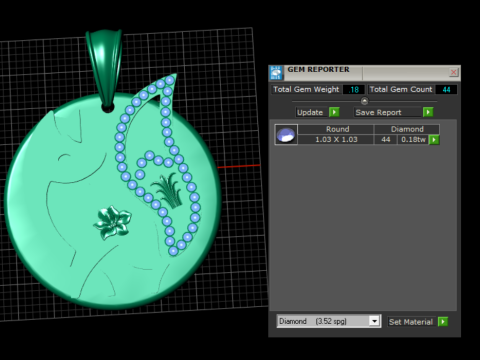The height and width of the screenshot is (360, 480).
Task: Click the gem quantity cell 44
Action: tap(386, 139)
